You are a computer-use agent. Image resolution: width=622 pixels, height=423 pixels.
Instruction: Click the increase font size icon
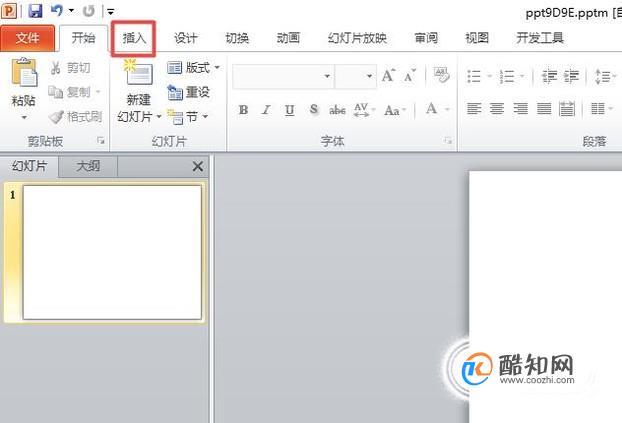tap(388, 75)
